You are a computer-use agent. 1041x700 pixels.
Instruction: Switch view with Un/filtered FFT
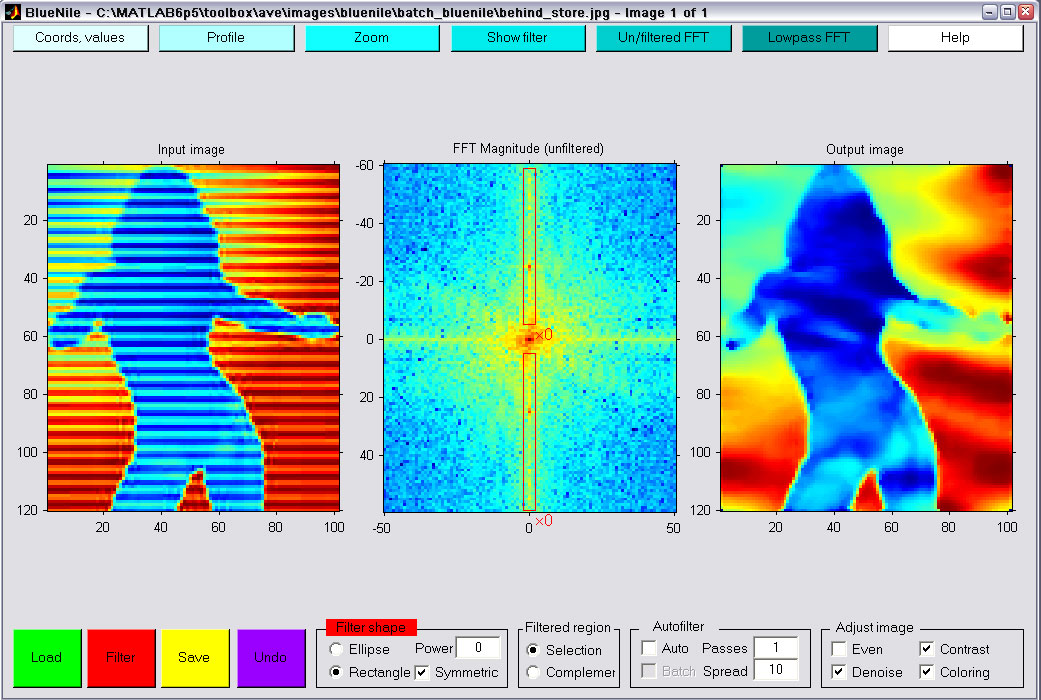coord(664,38)
